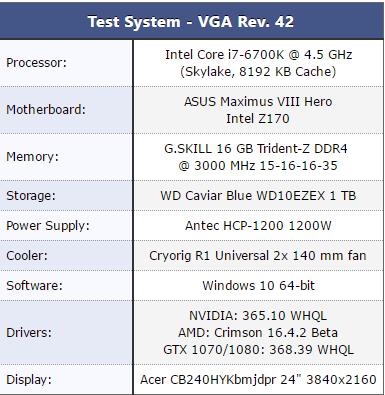Click ASUS Maximus VIII Hero text
Image resolution: width=385 pixels, height=395 pixels.
[258, 102]
